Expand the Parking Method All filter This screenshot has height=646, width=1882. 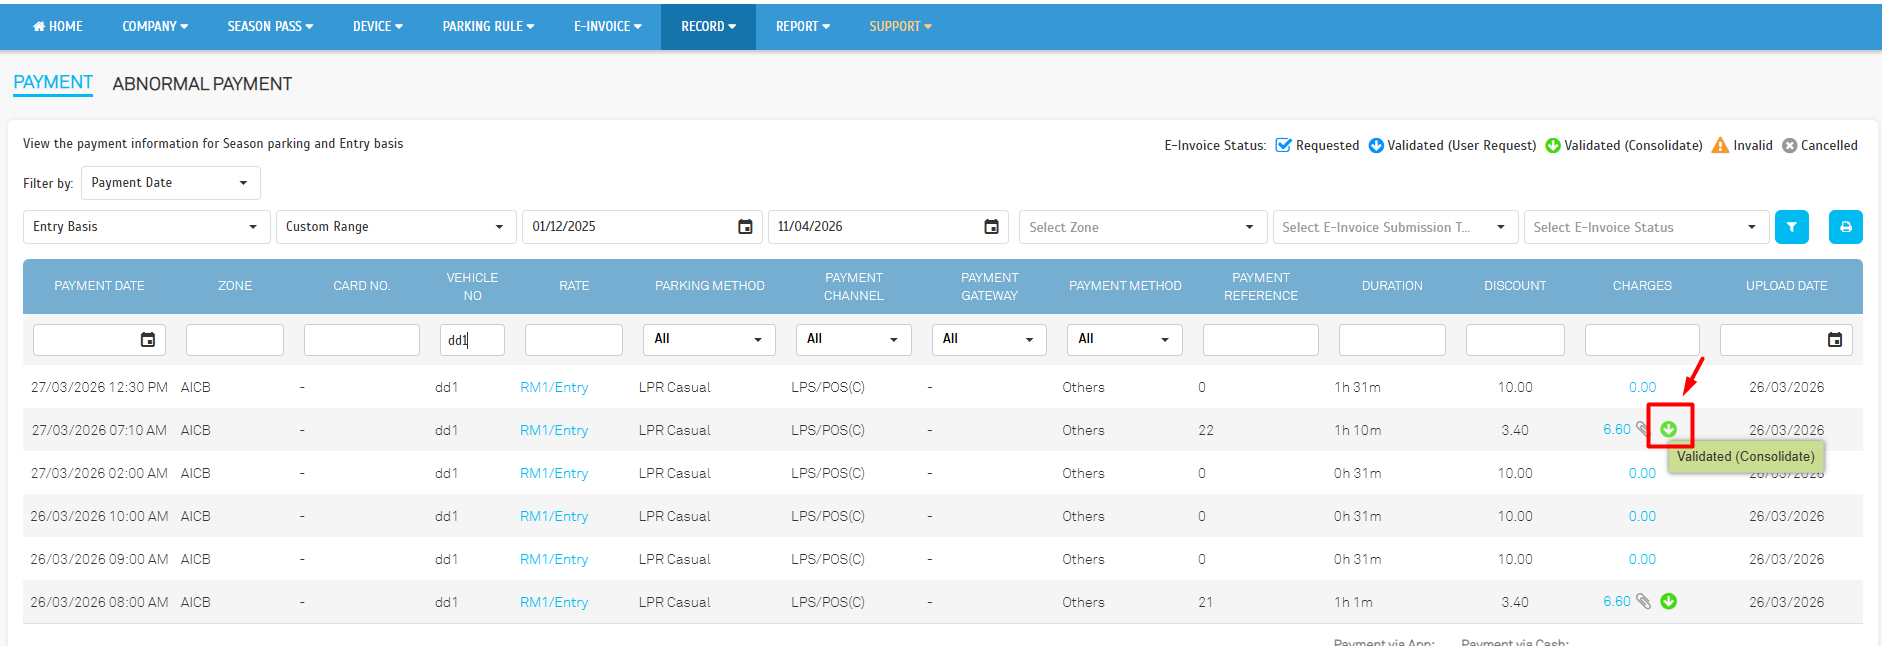point(708,340)
